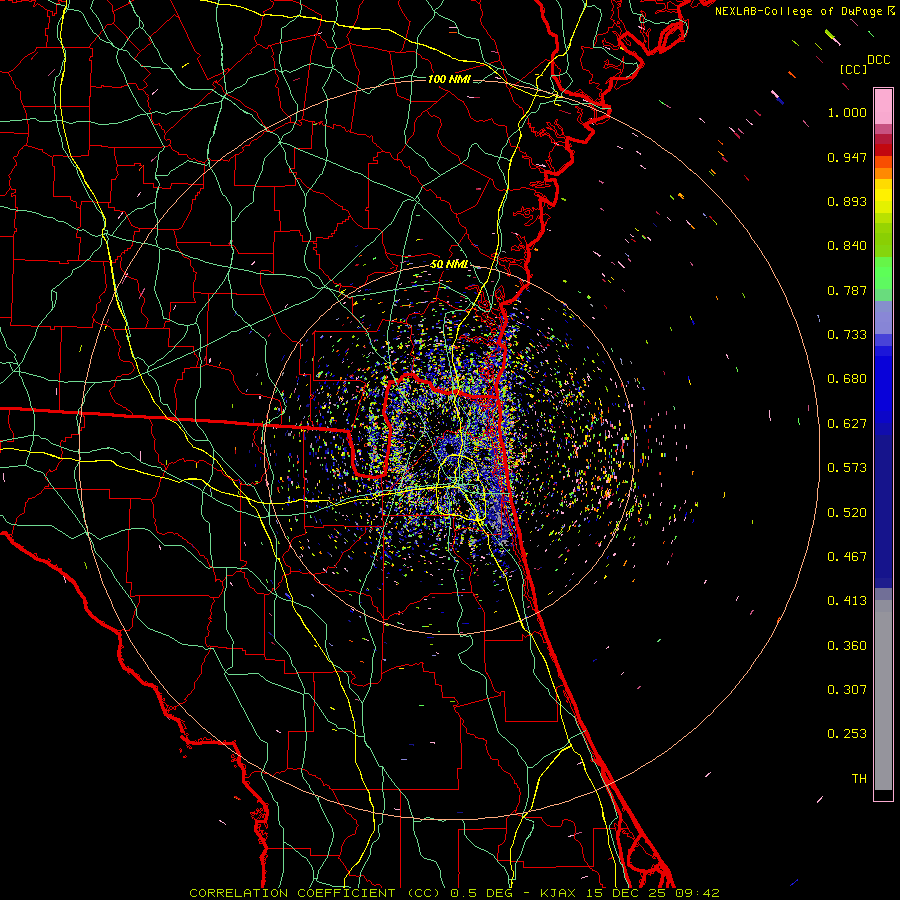This screenshot has width=900, height=900.
Task: Click the gray segment of the color bar
Action: pyautogui.click(x=883, y=695)
